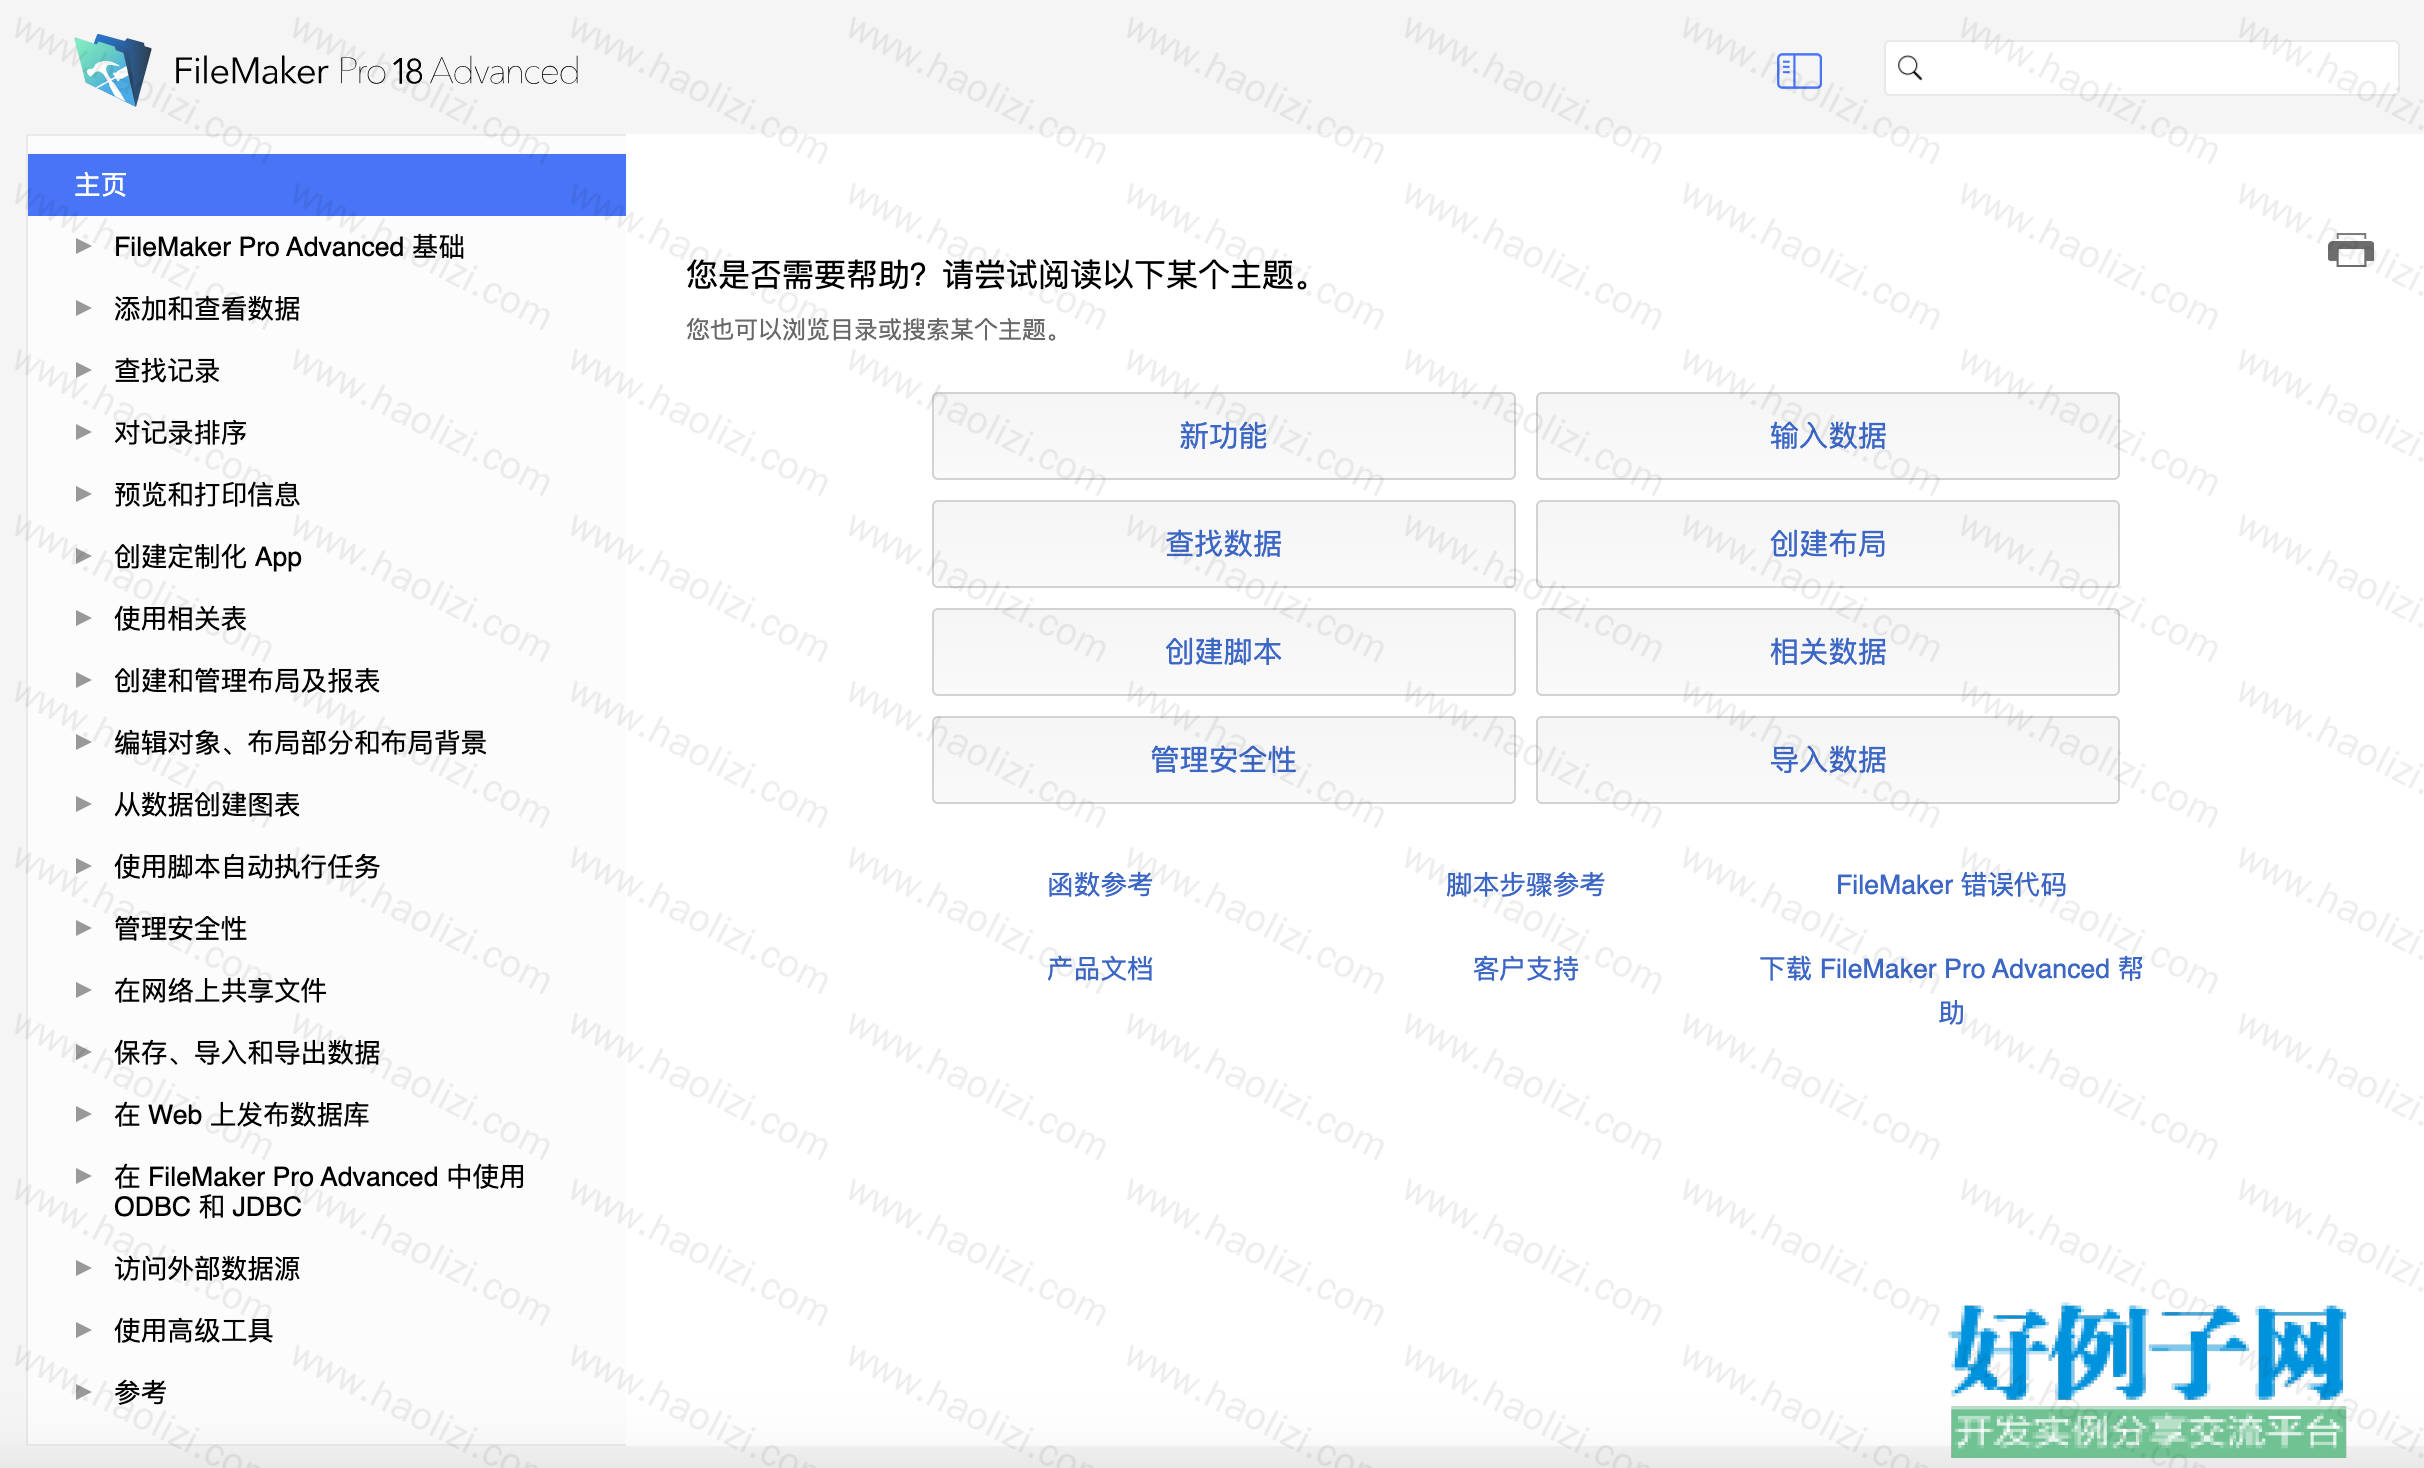Expand arrow next to sidebar 管理安全性
This screenshot has height=1468, width=2424.
tap(84, 928)
